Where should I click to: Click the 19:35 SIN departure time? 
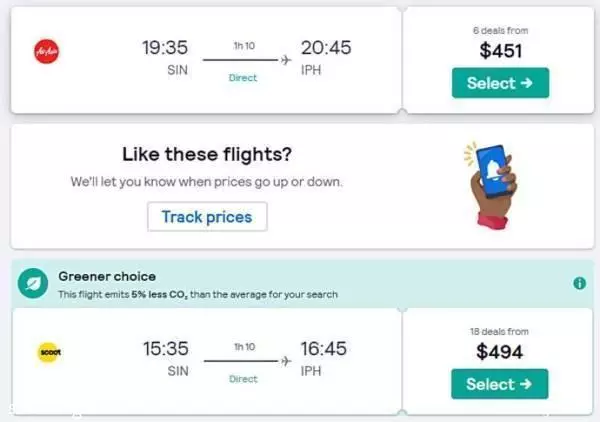(x=165, y=48)
